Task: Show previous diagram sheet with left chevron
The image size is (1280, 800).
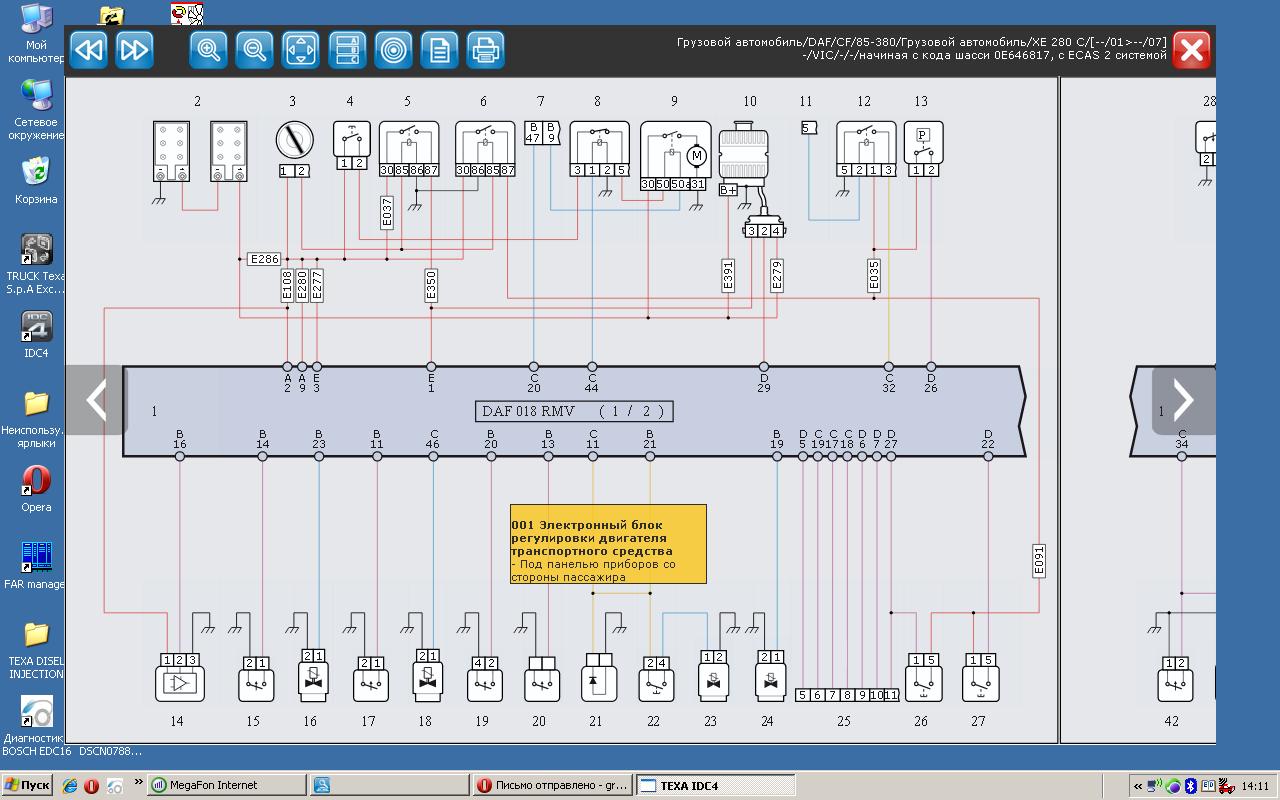Action: click(96, 400)
